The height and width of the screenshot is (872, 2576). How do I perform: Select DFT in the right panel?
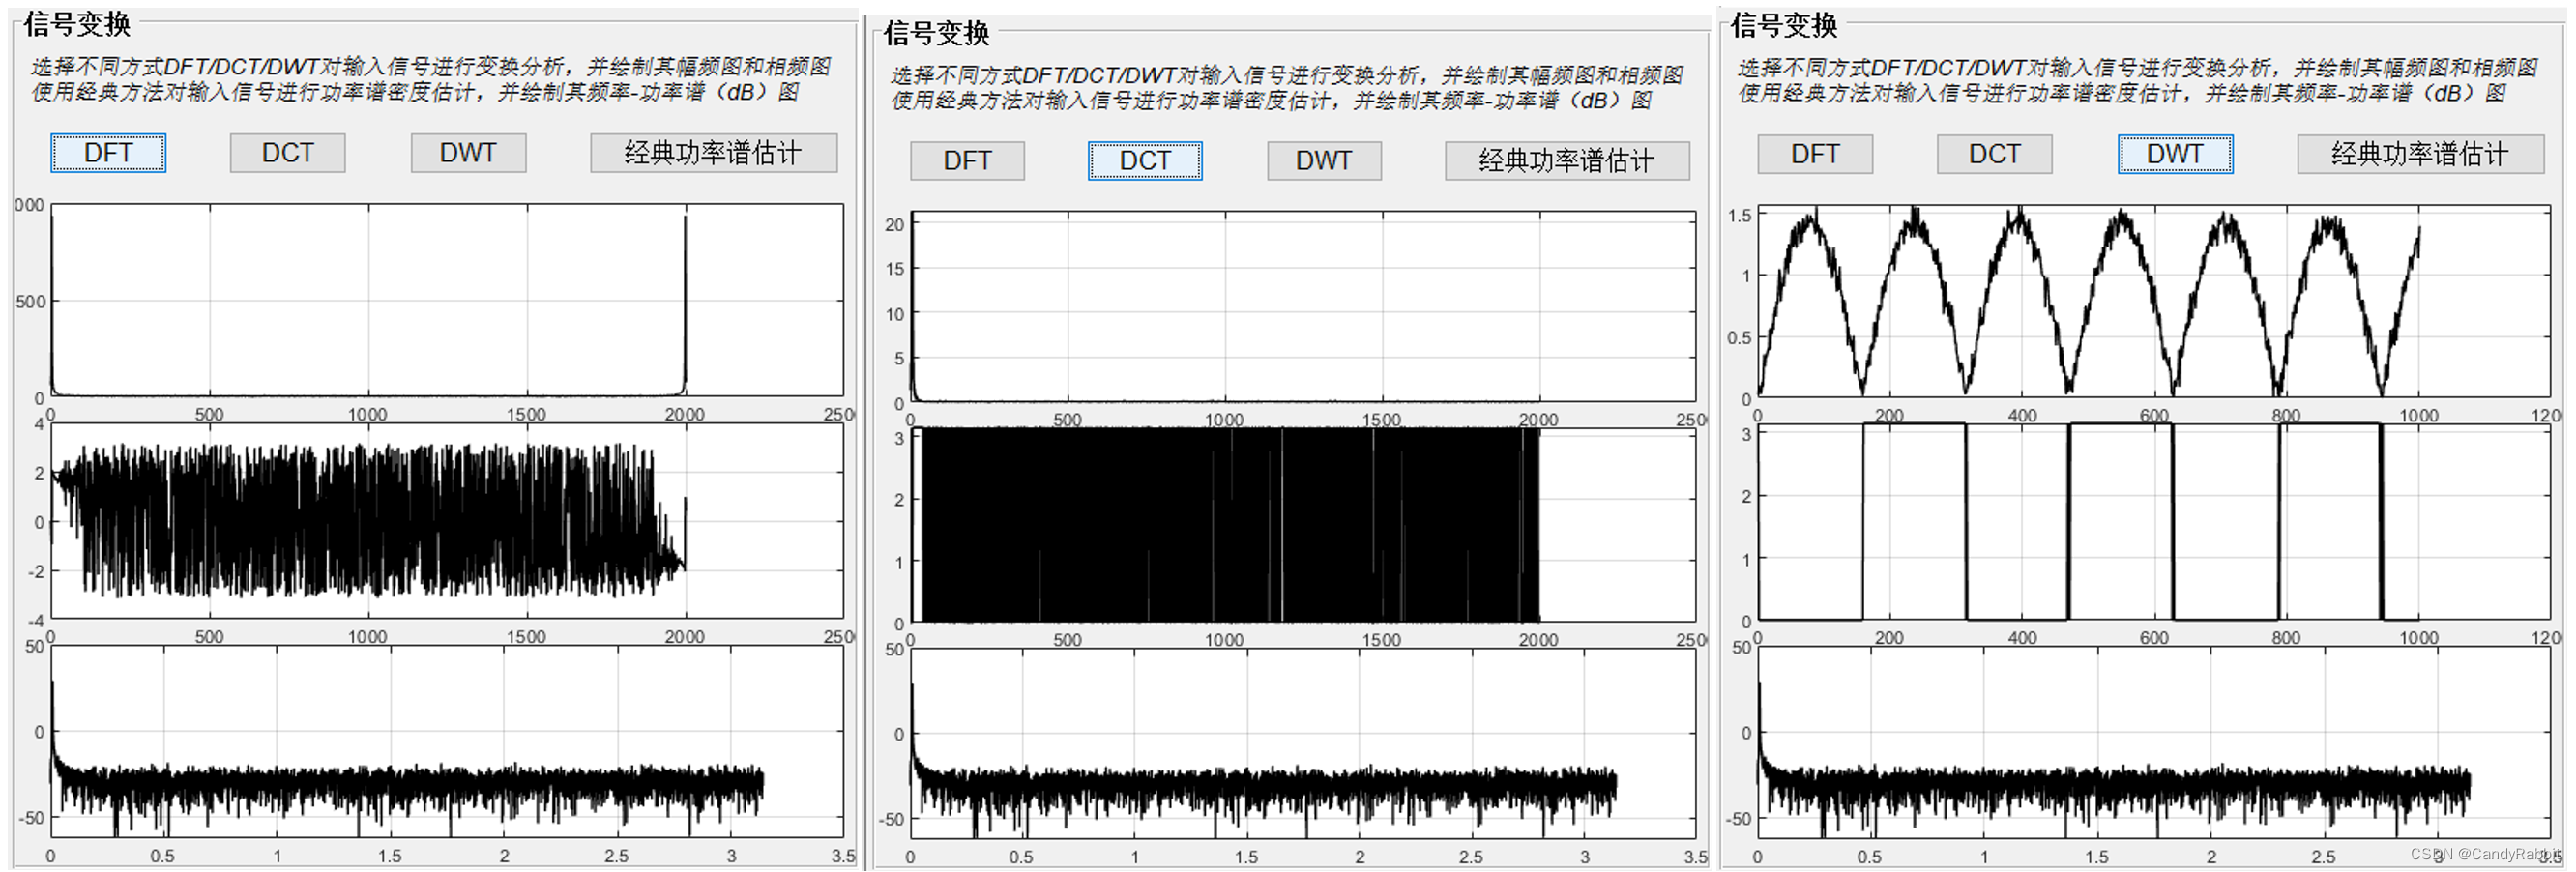[1814, 154]
